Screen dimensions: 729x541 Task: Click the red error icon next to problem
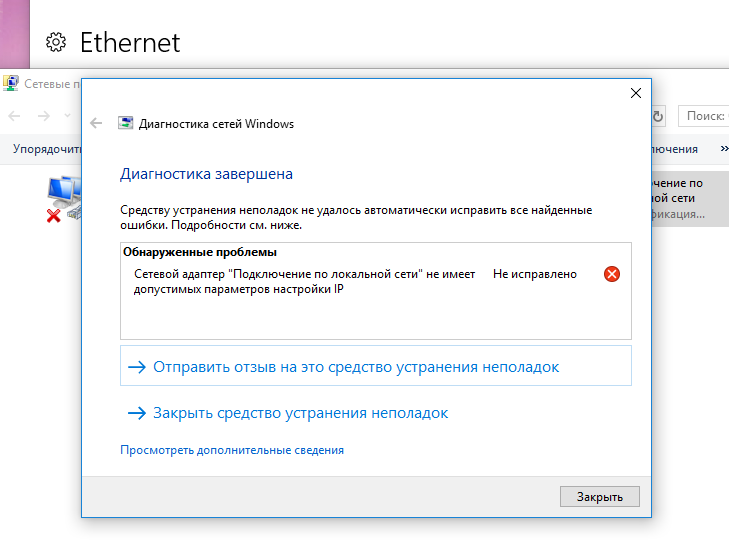pyautogui.click(x=612, y=274)
